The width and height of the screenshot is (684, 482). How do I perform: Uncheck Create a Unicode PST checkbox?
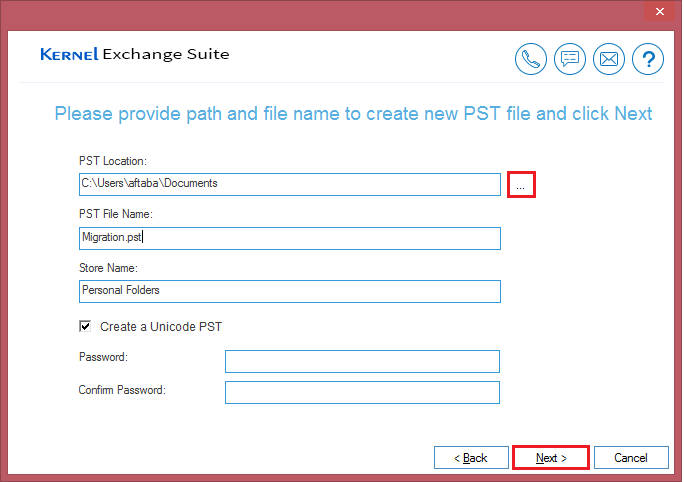(85, 326)
